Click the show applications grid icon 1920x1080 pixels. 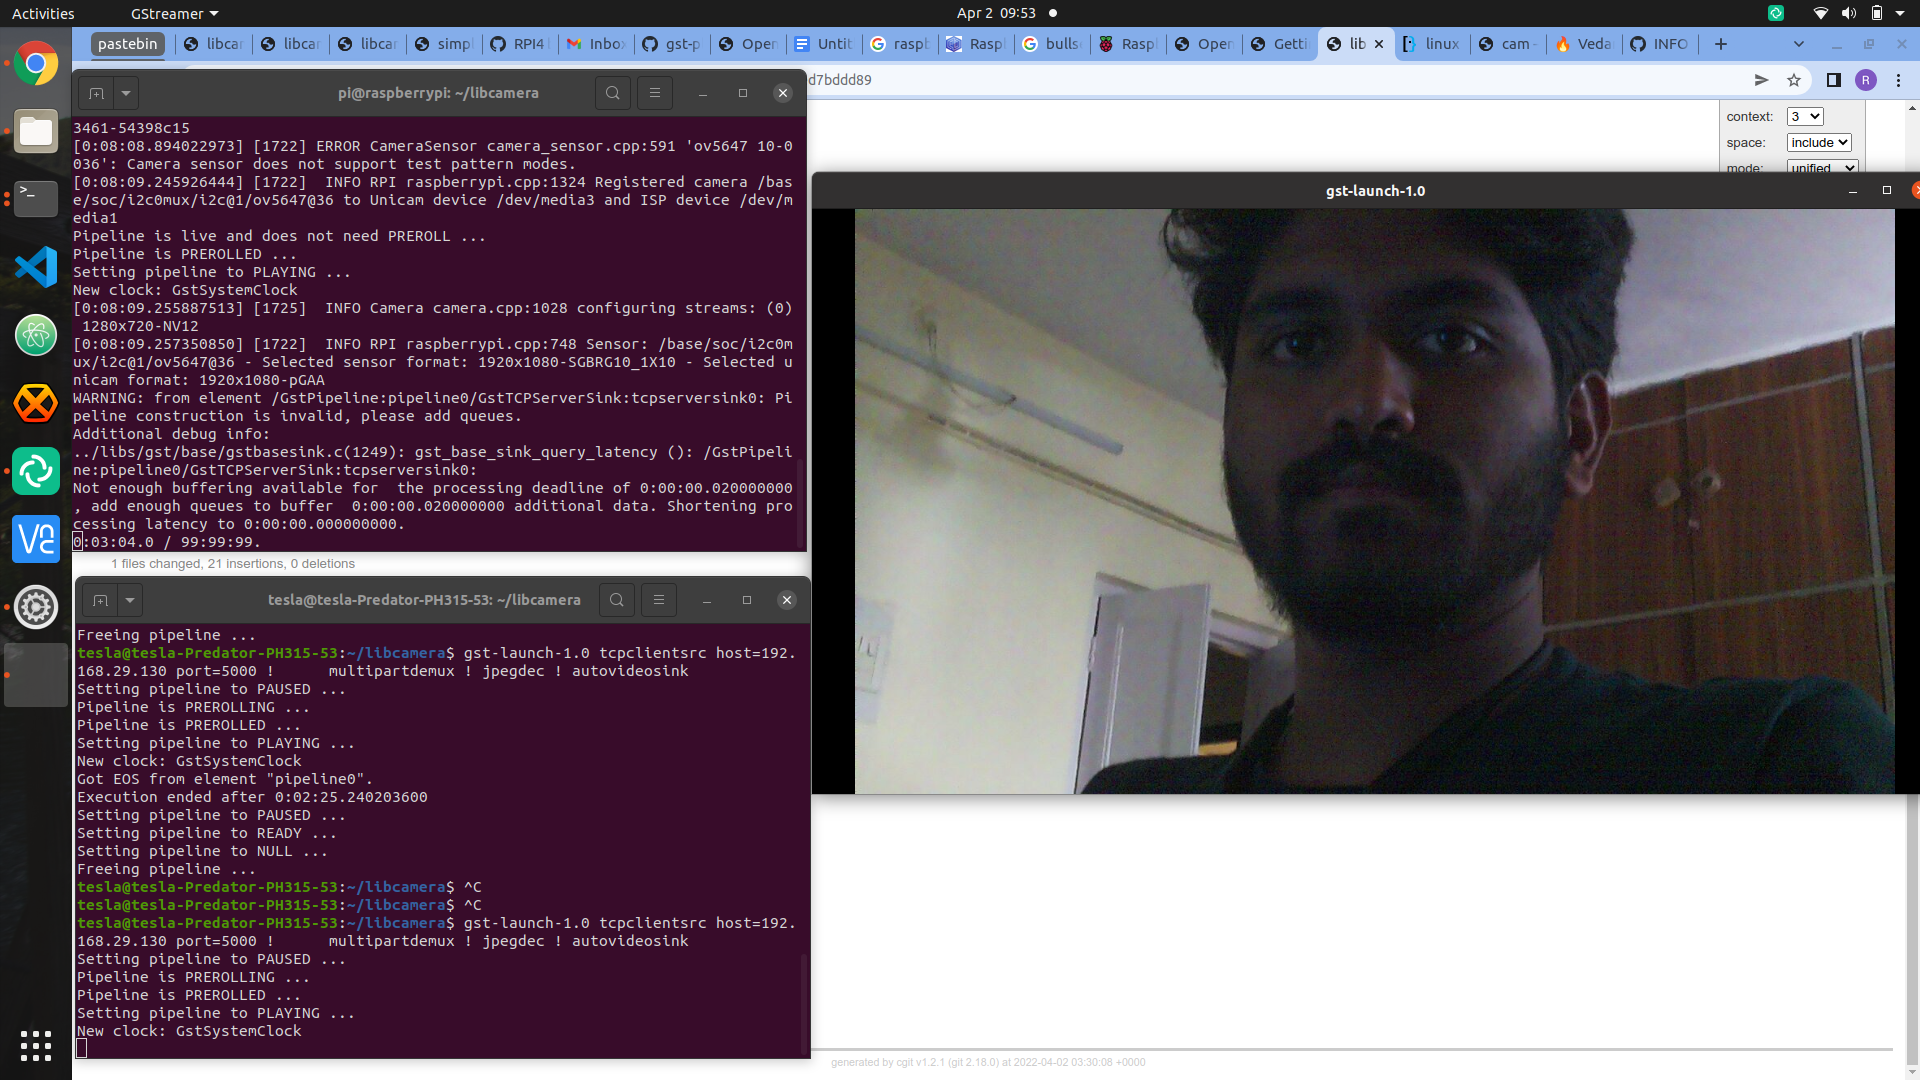click(36, 1042)
